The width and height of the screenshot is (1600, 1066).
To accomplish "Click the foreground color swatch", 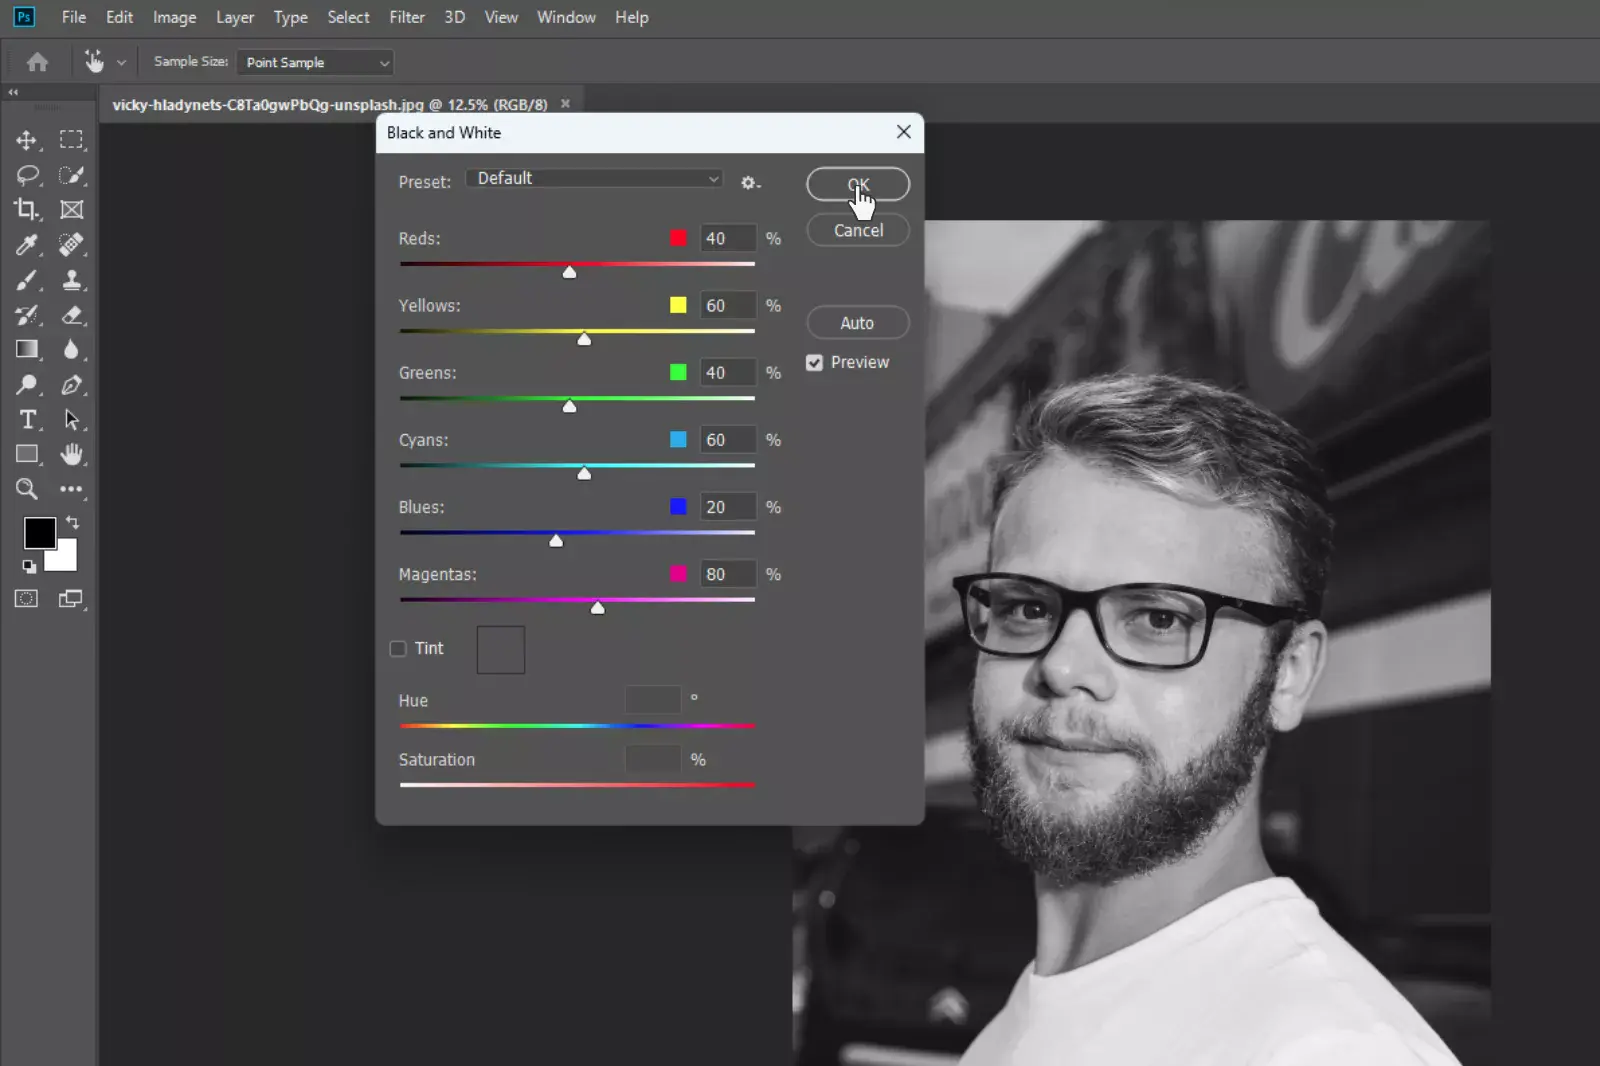I will coord(40,533).
